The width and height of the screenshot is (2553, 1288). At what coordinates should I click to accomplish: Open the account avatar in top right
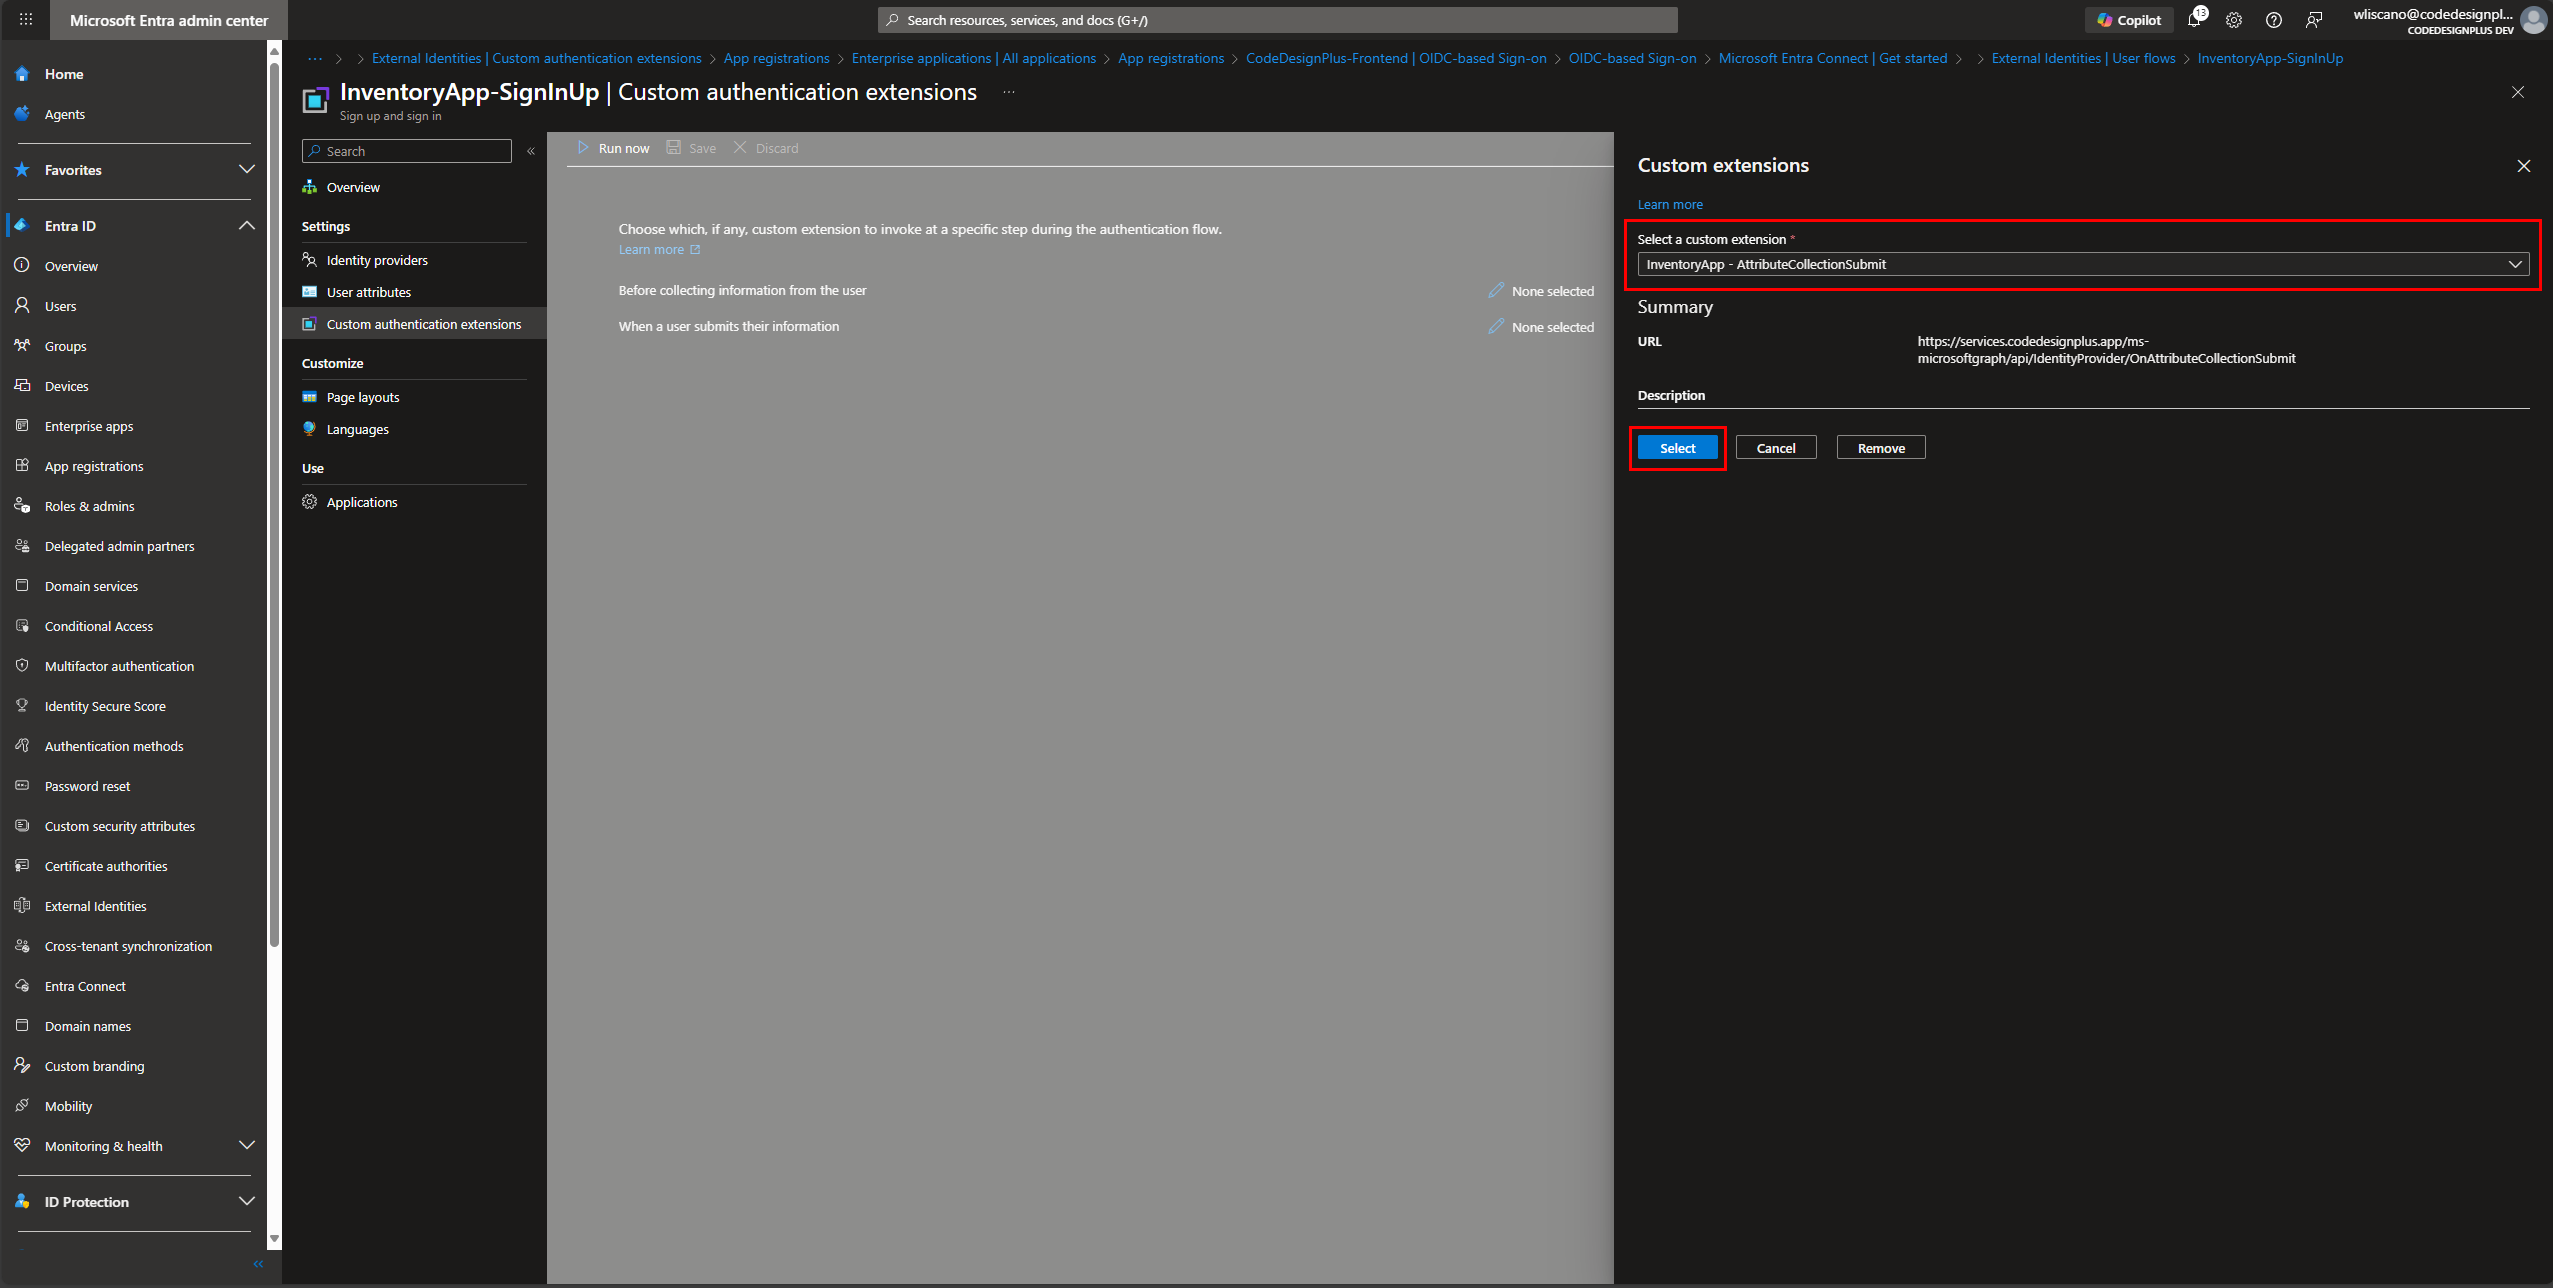point(2533,20)
